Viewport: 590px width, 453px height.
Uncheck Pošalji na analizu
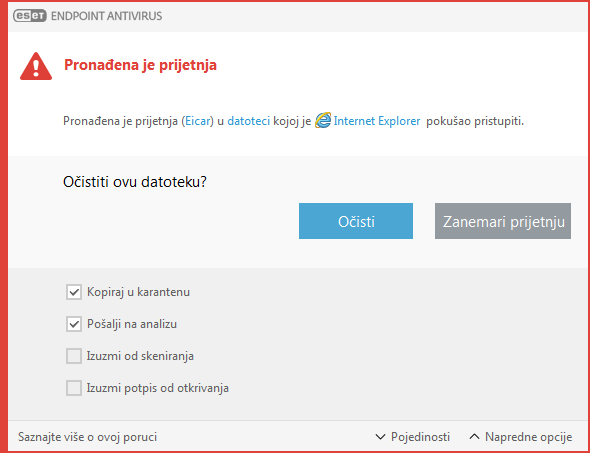pos(74,324)
